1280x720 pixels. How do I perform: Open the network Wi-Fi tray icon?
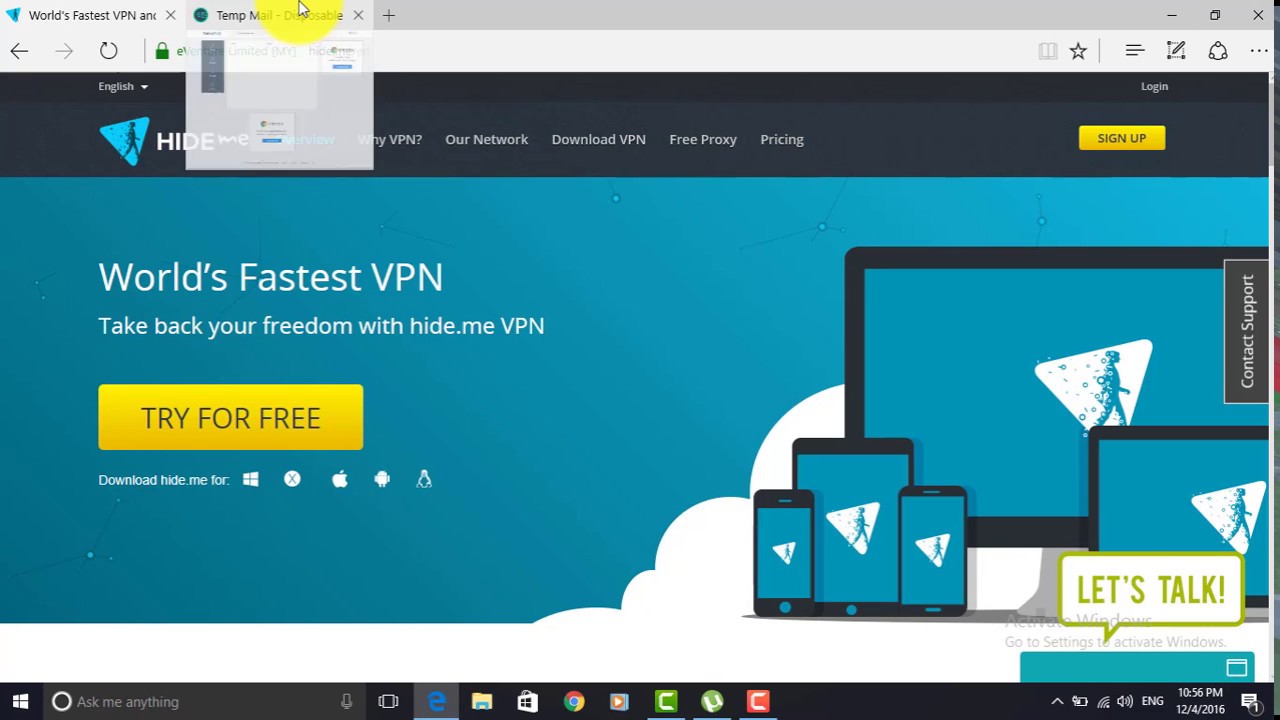coord(1103,702)
